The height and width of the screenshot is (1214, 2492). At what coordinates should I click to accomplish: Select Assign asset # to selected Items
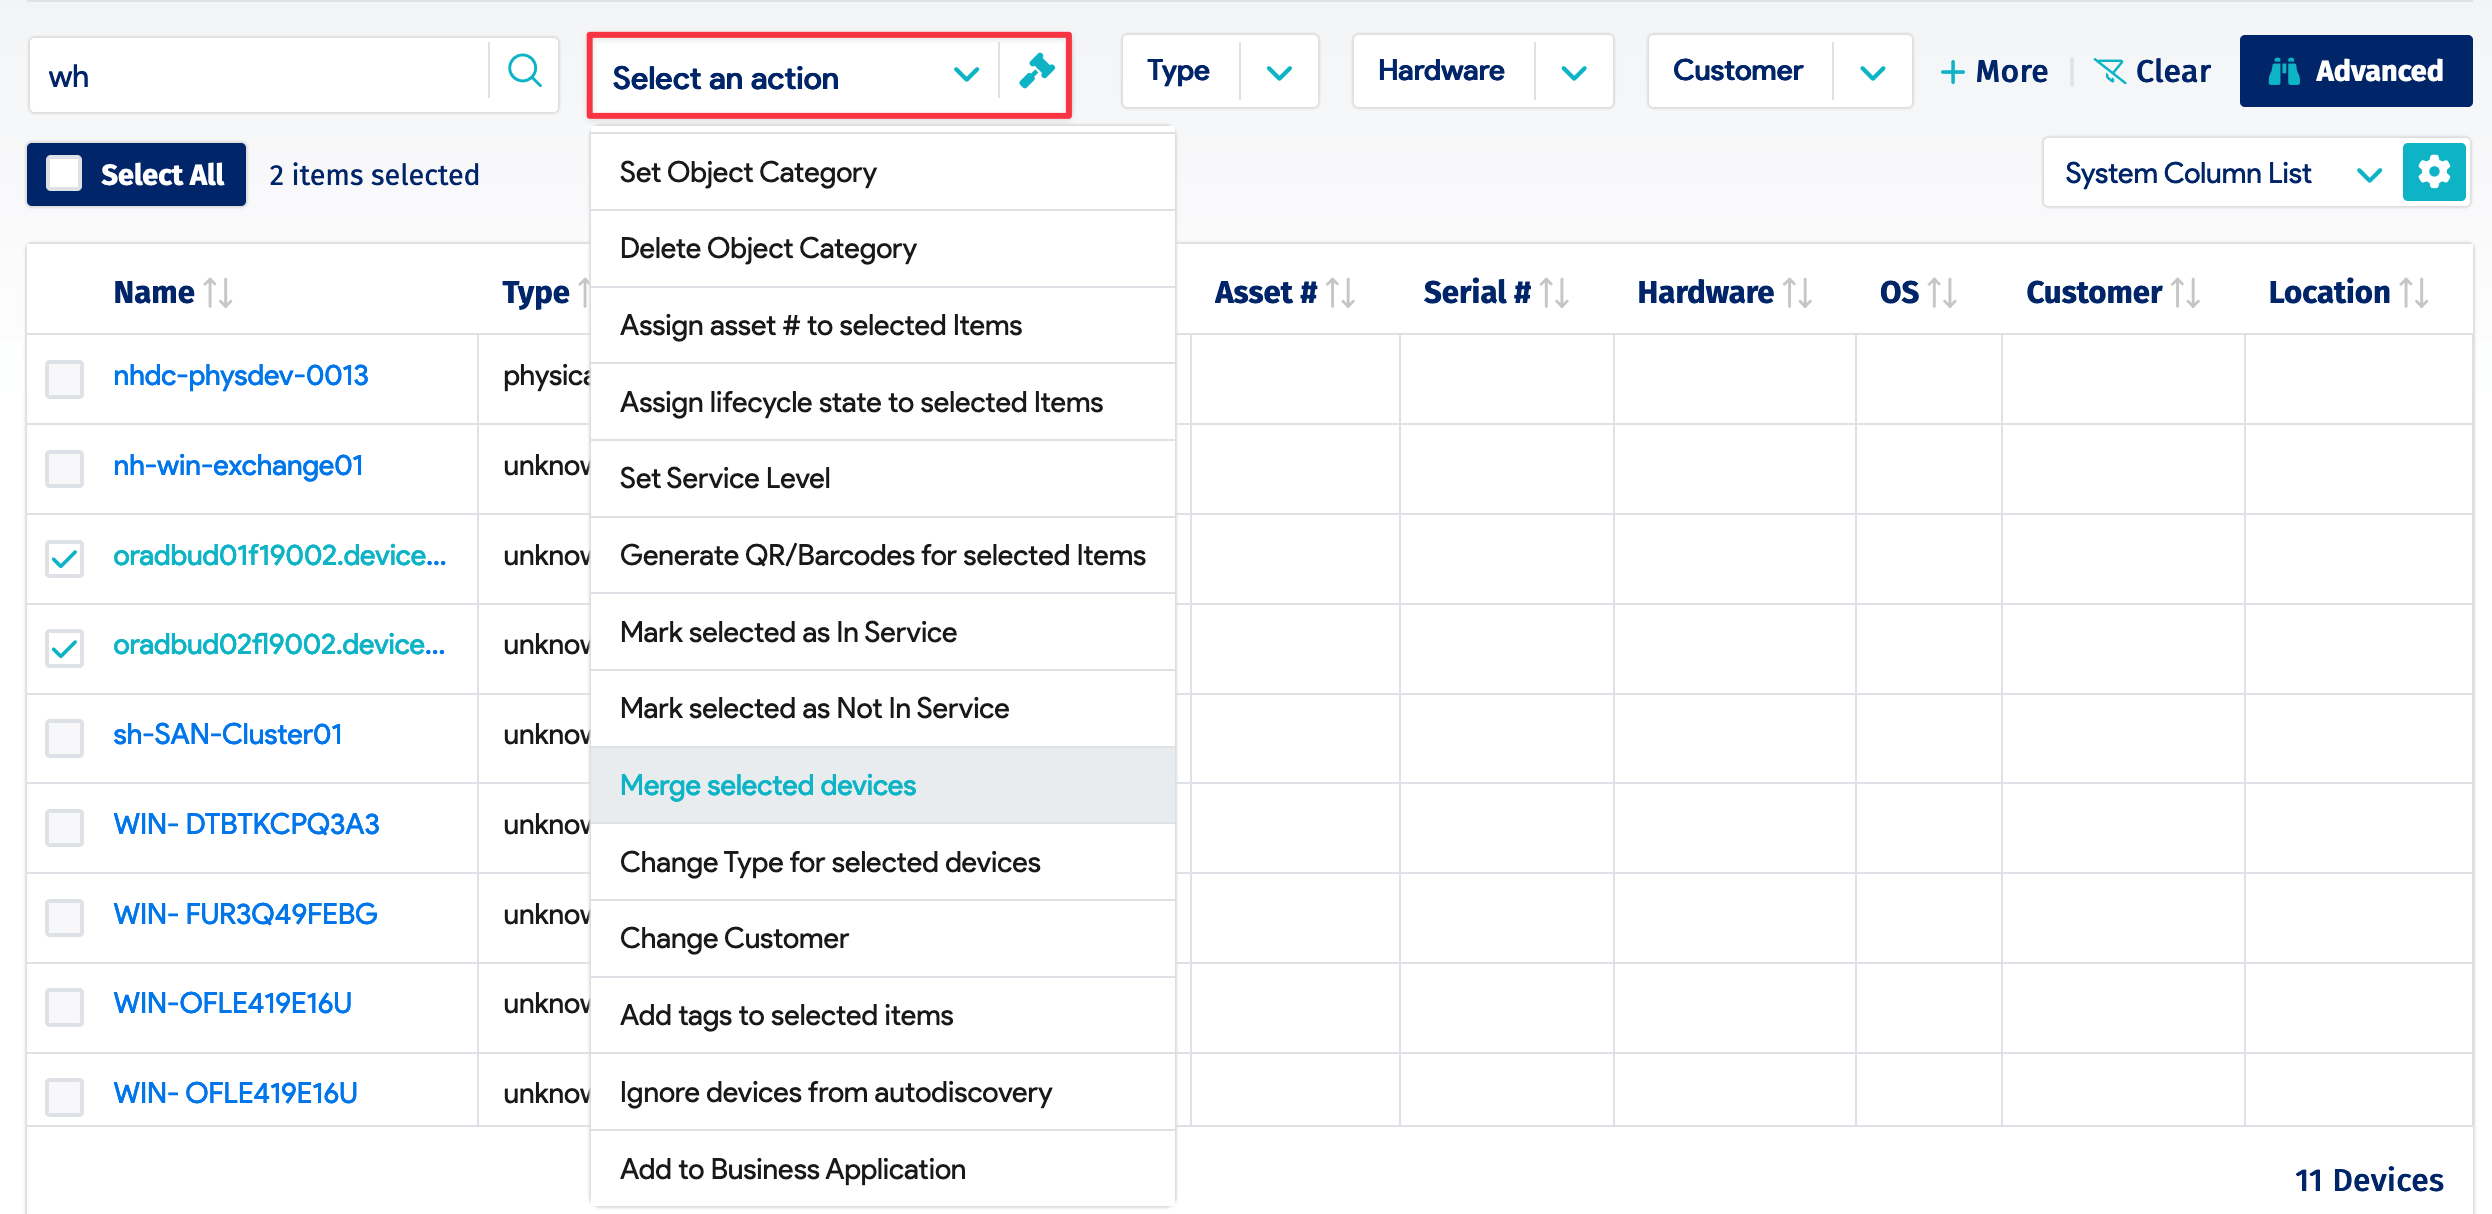(x=883, y=325)
